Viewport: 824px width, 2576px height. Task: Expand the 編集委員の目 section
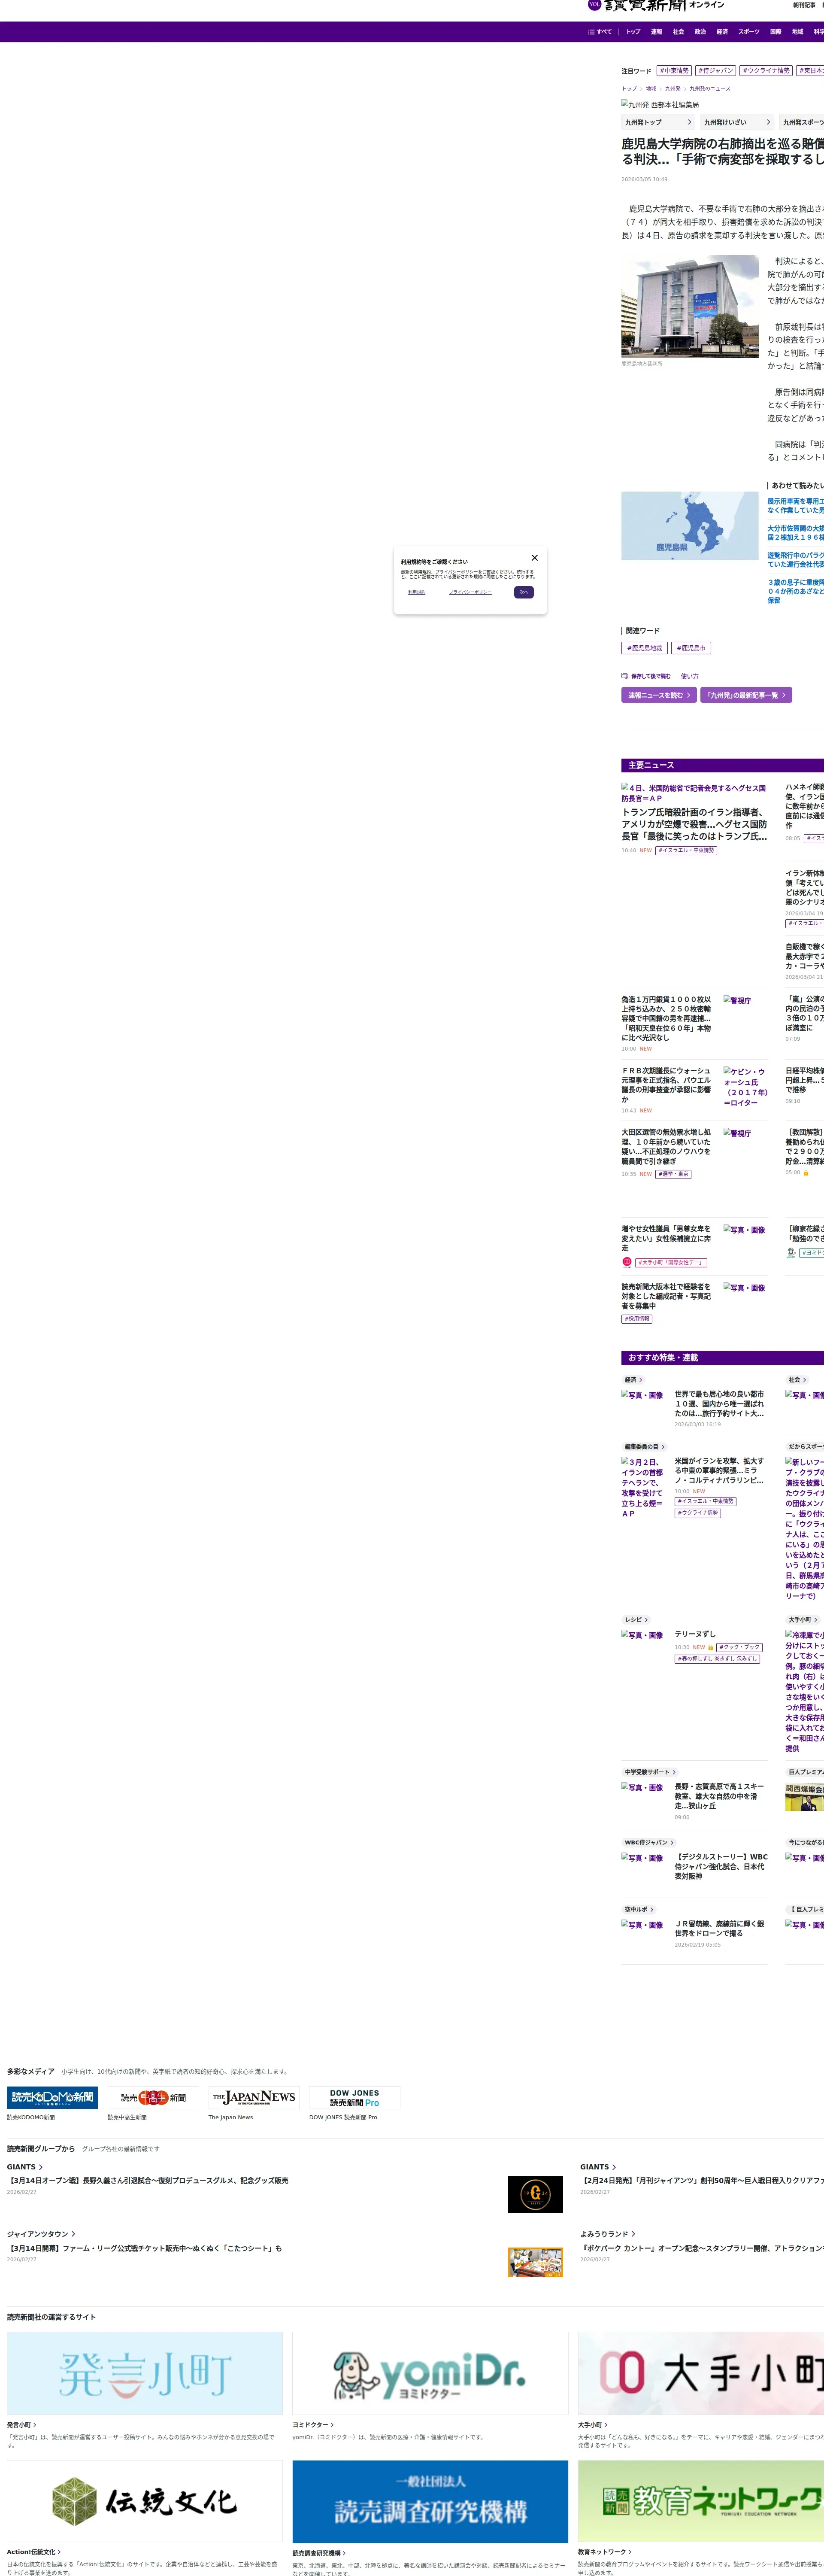(645, 1447)
